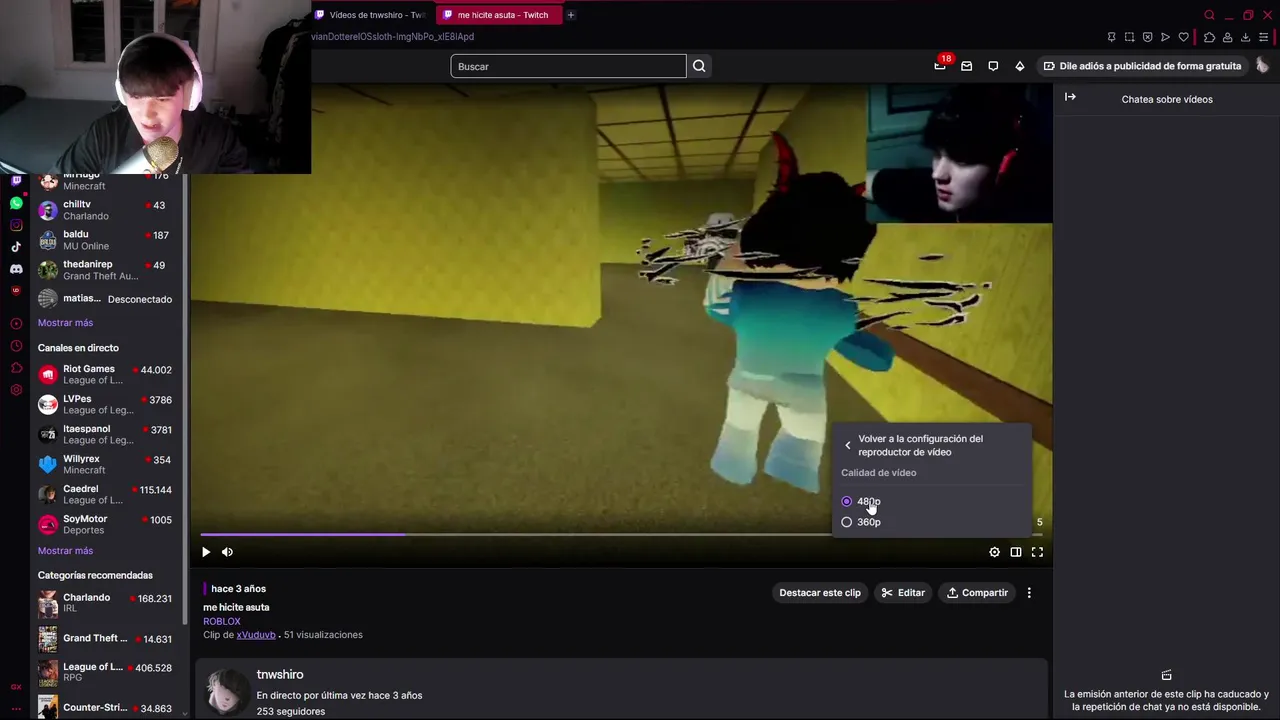Open WhatsApp in the Opera sidebar
This screenshot has height=720, width=1280.
[x=16, y=203]
